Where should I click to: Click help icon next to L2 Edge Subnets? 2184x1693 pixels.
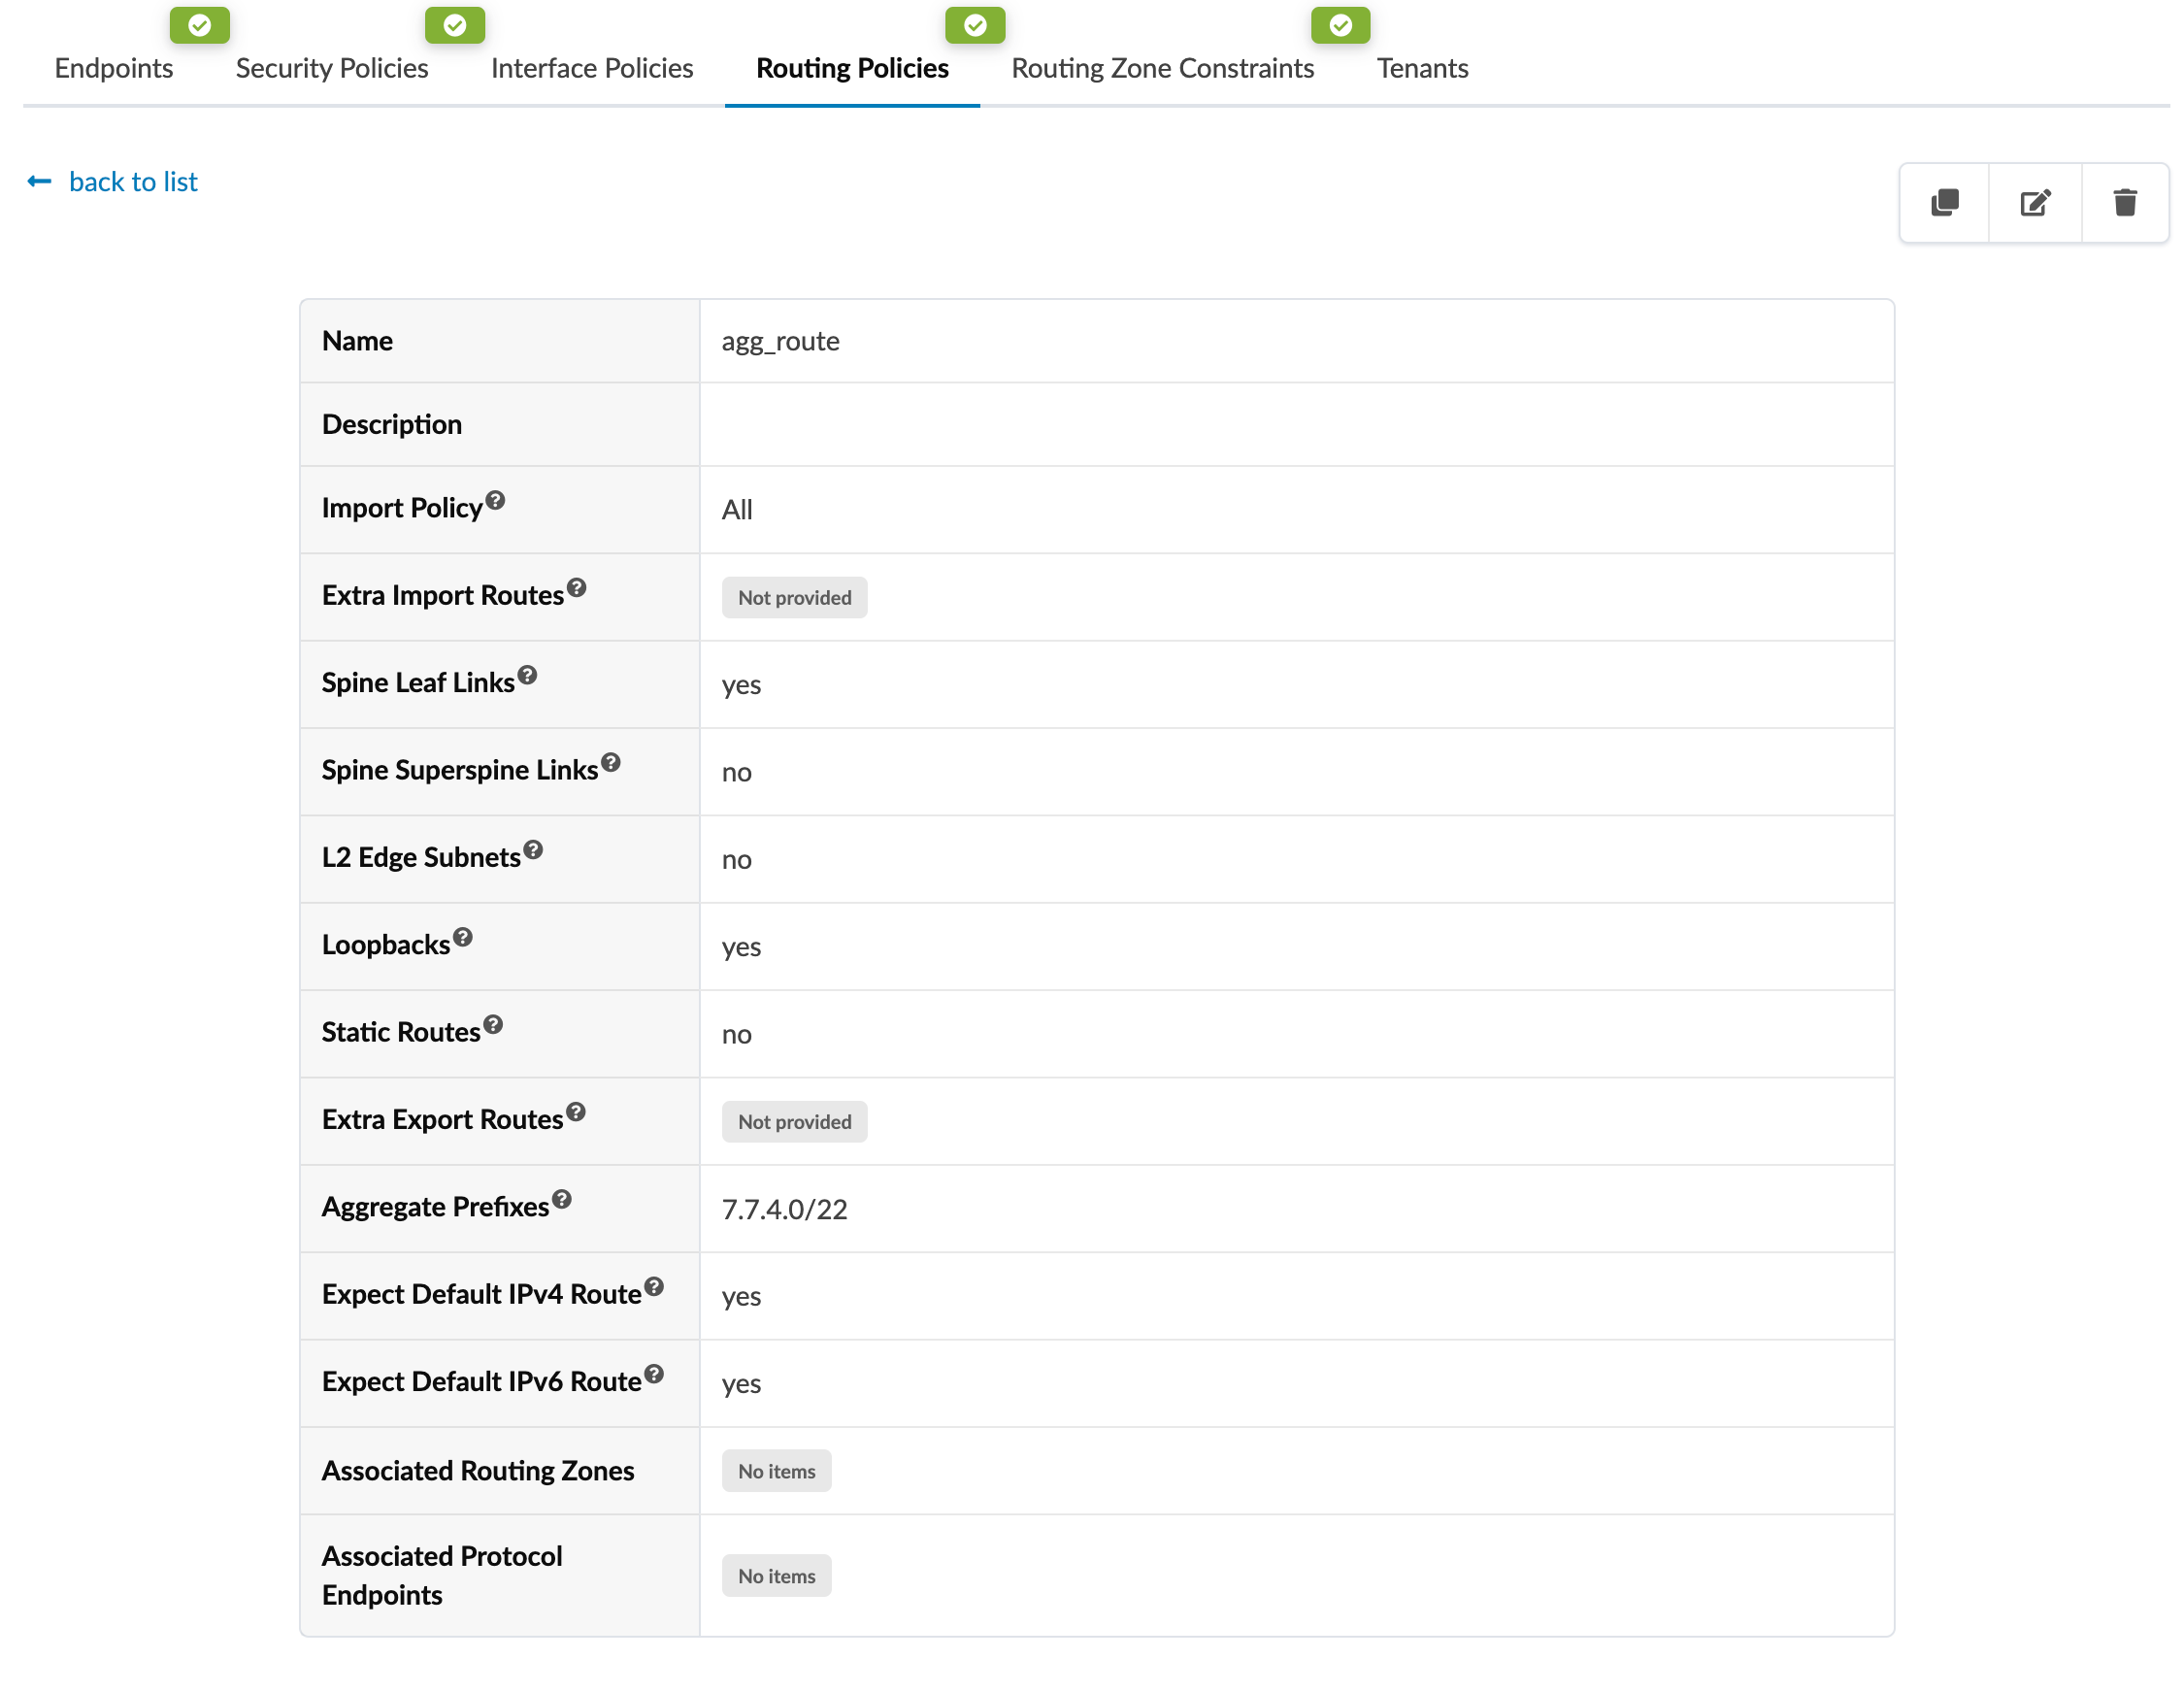click(533, 849)
